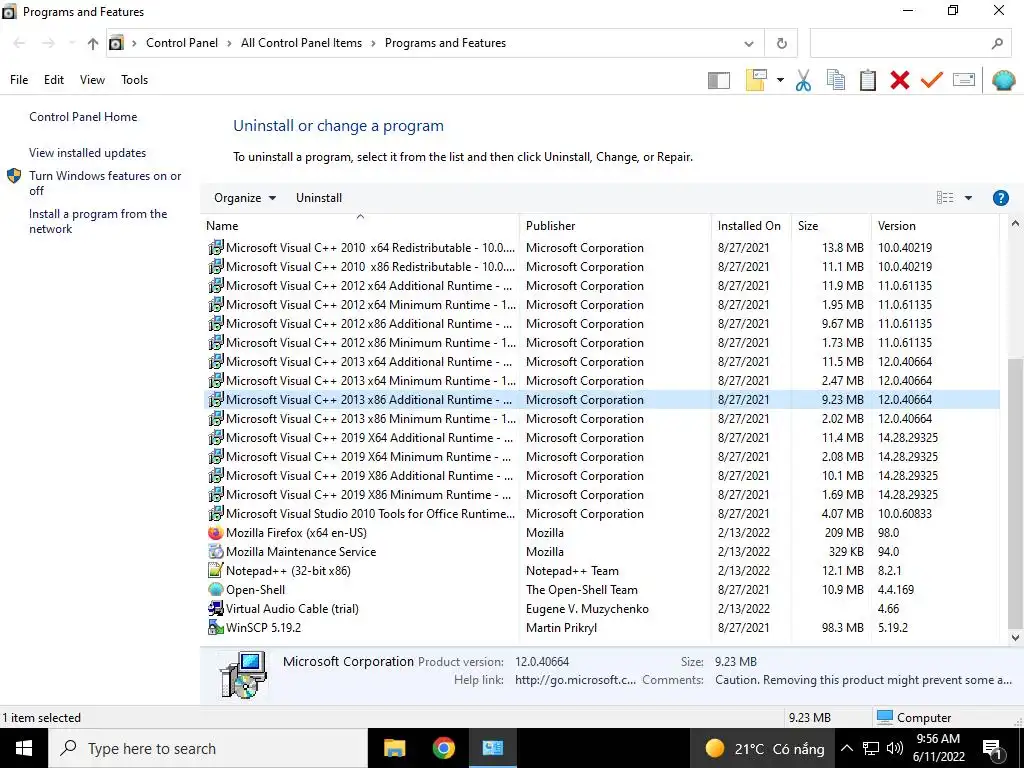Show hidden tray icons chevron
Viewport: 1024px width, 768px height.
846,748
